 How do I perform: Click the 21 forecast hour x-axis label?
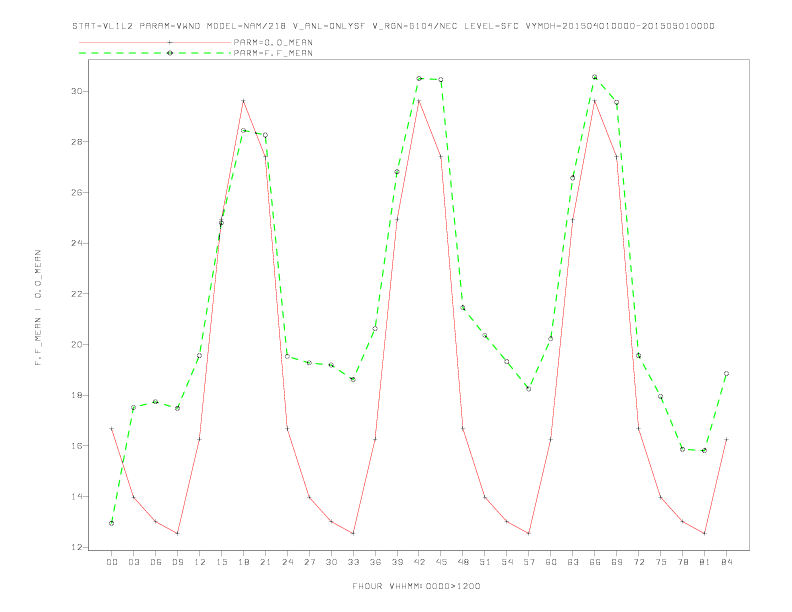tap(265, 562)
